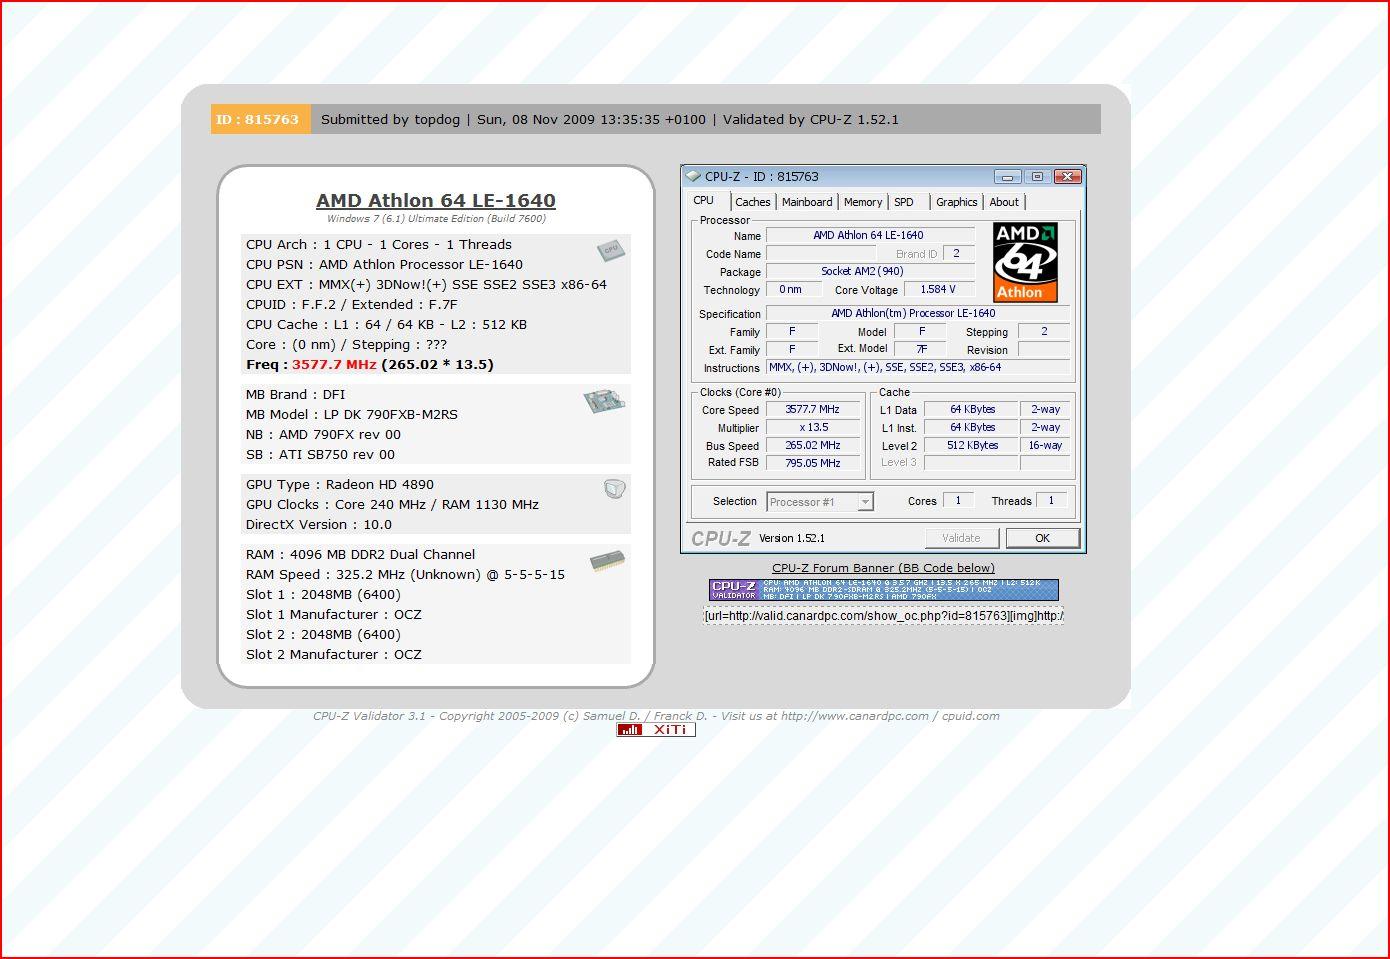The width and height of the screenshot is (1390, 959).
Task: Click the Brand ID value 2
Action: (x=958, y=254)
